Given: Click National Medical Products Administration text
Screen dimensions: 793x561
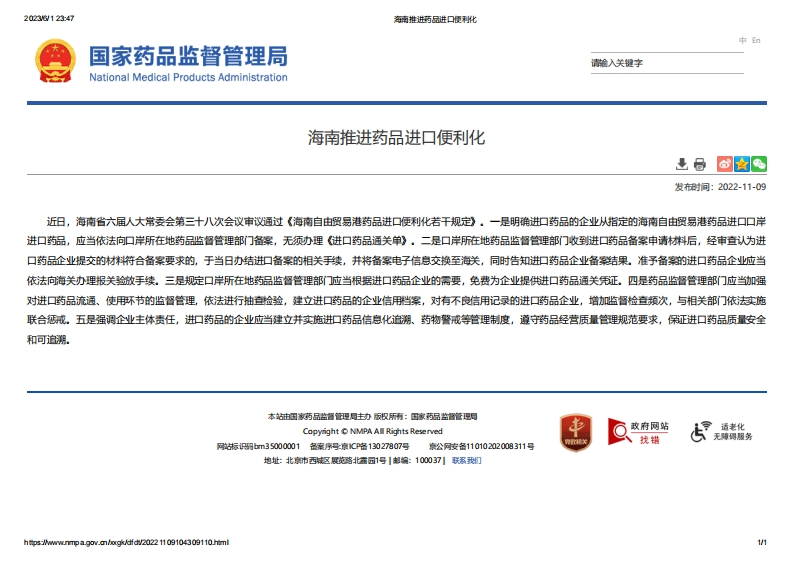Looking at the screenshot, I should [x=188, y=77].
